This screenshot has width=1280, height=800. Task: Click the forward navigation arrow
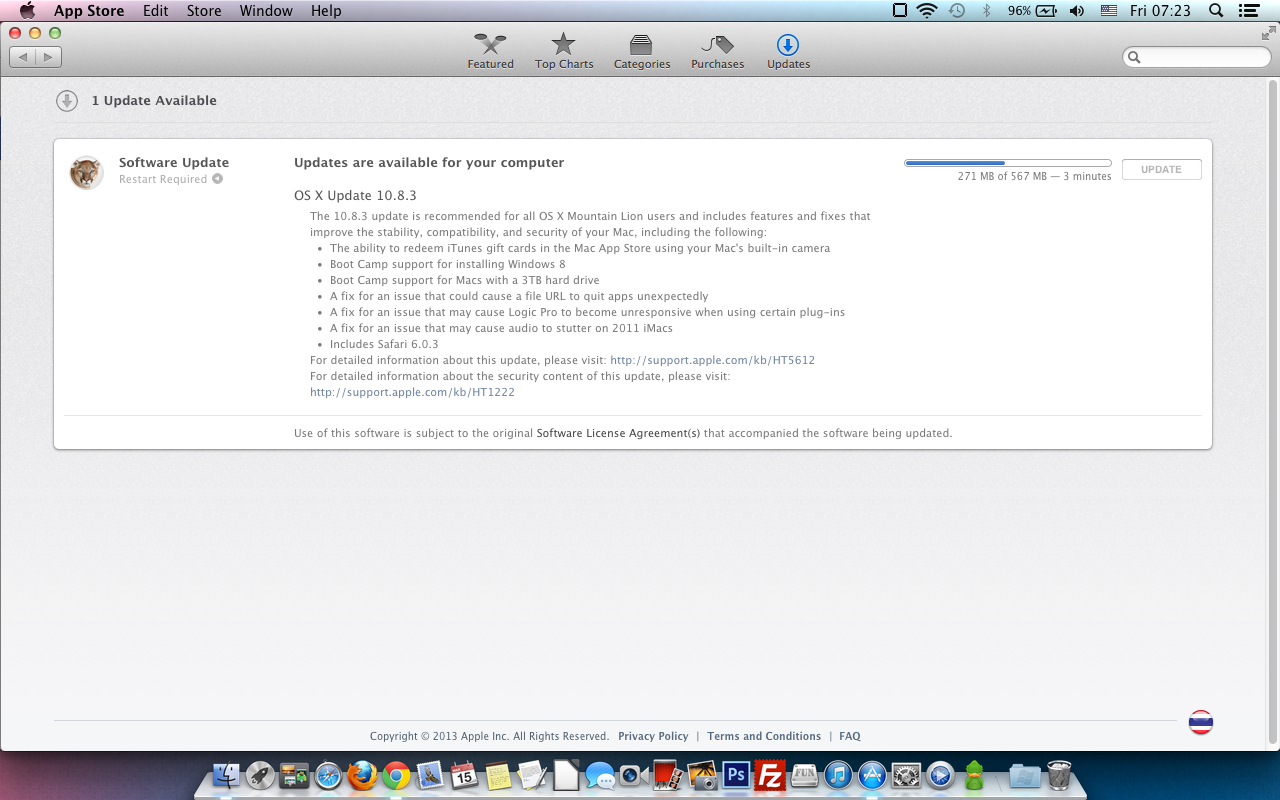[x=49, y=57]
